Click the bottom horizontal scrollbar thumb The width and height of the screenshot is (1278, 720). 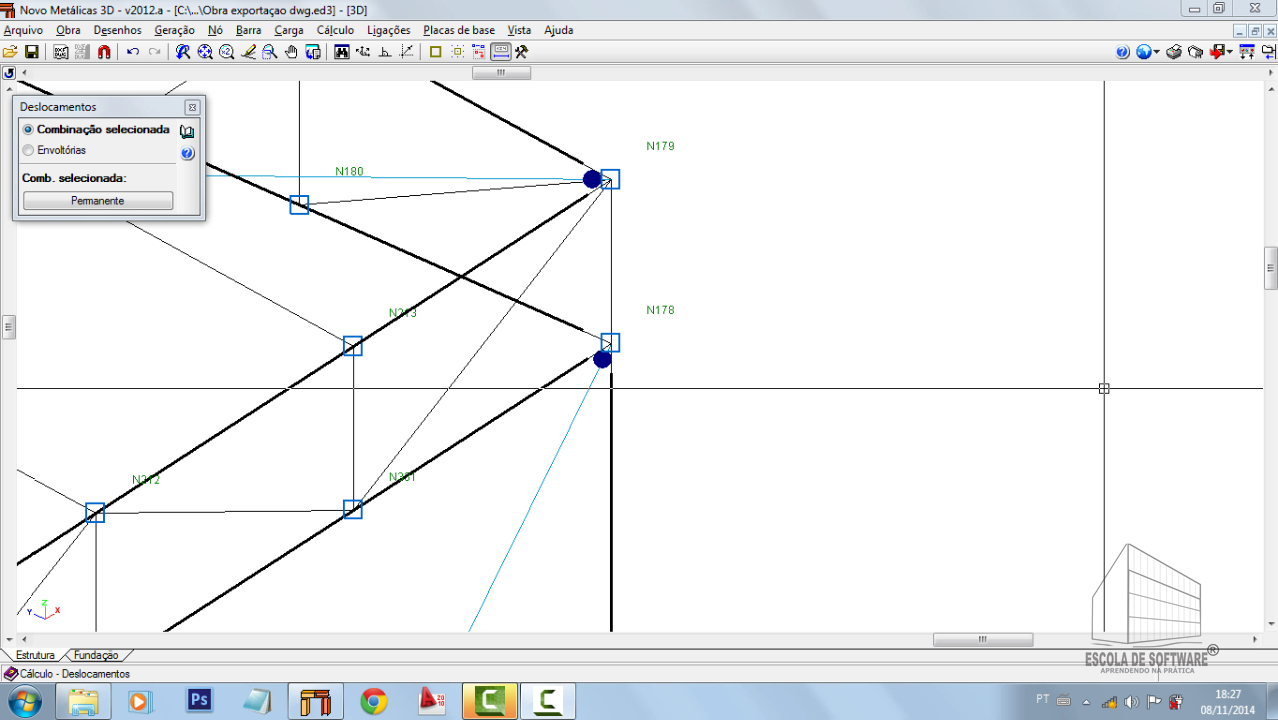point(982,640)
